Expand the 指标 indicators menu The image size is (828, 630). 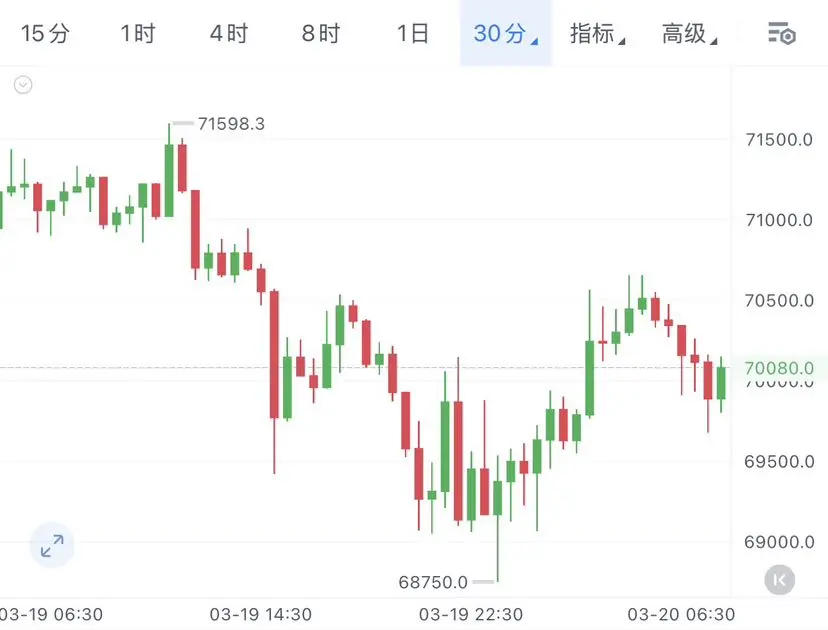[597, 34]
